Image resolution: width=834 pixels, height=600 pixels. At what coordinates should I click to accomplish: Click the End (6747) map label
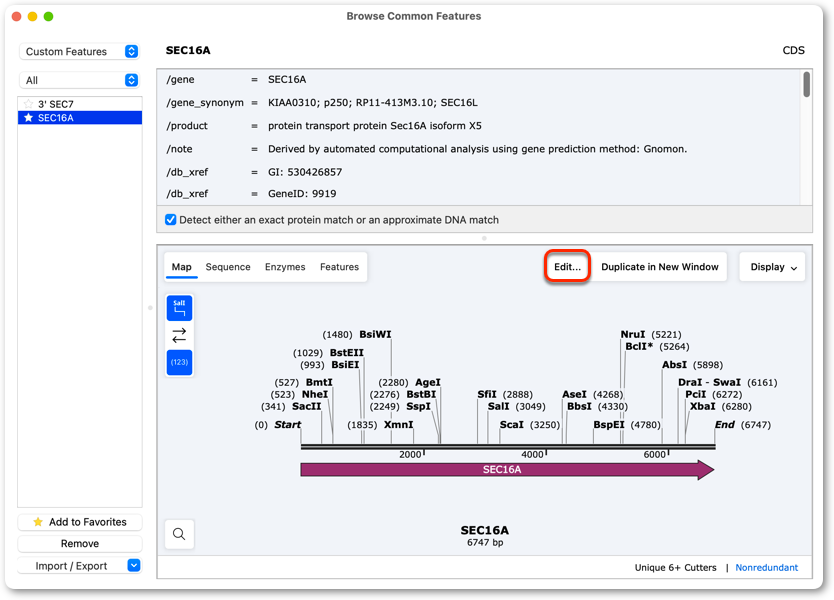pos(743,424)
